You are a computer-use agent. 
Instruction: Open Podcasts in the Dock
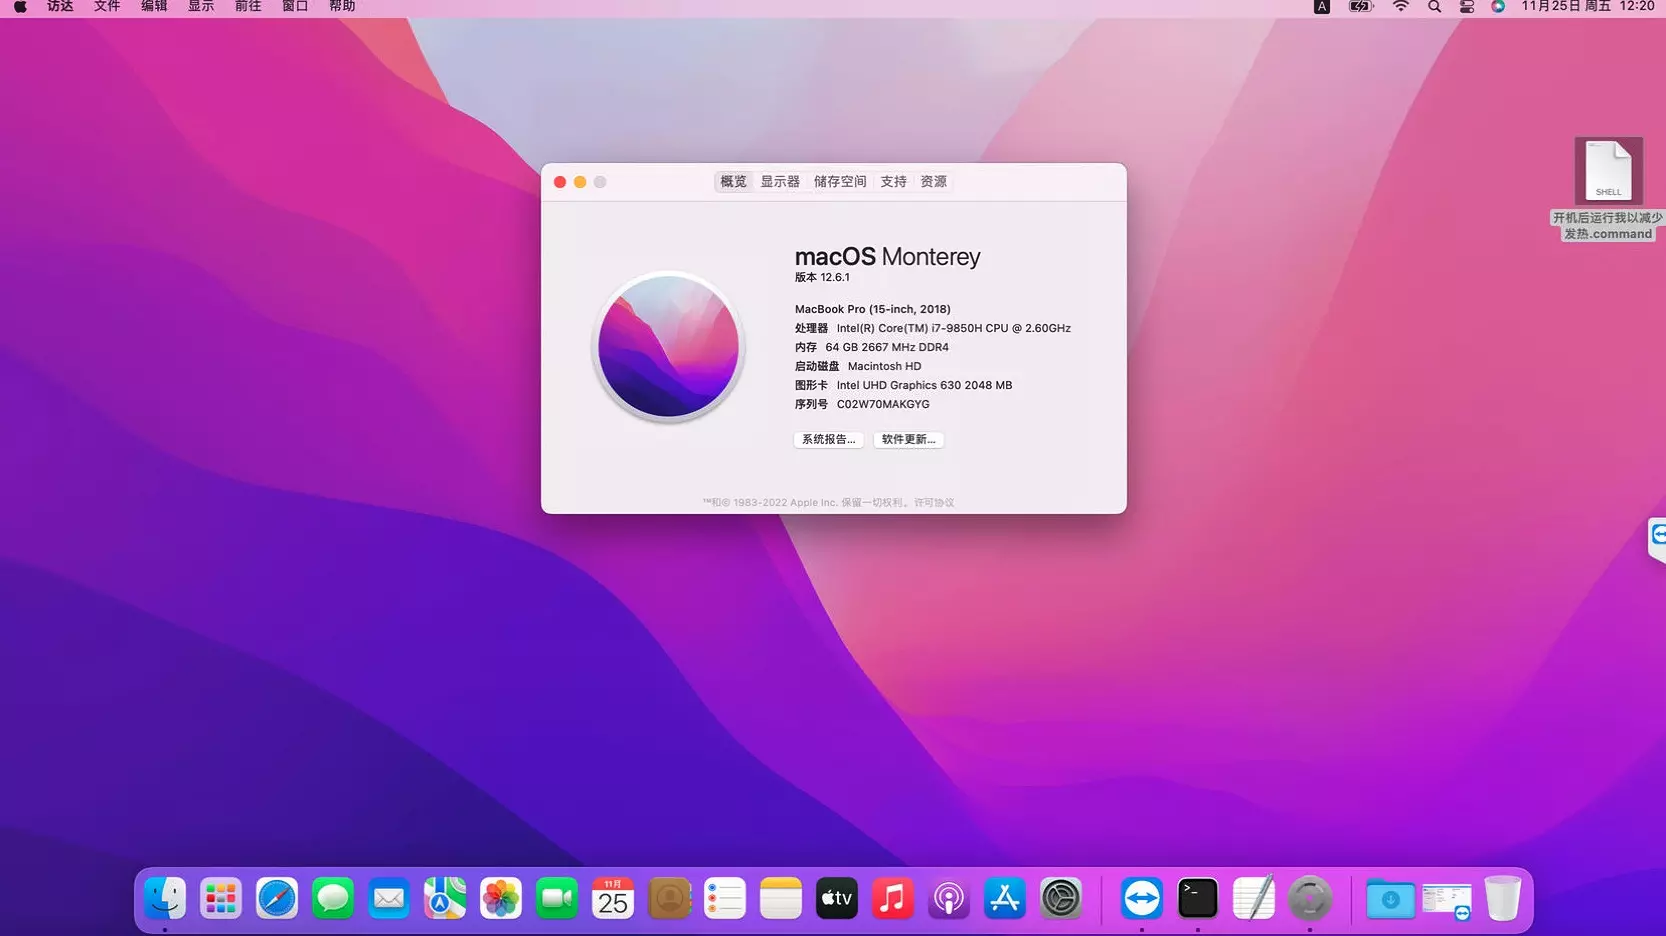949,898
